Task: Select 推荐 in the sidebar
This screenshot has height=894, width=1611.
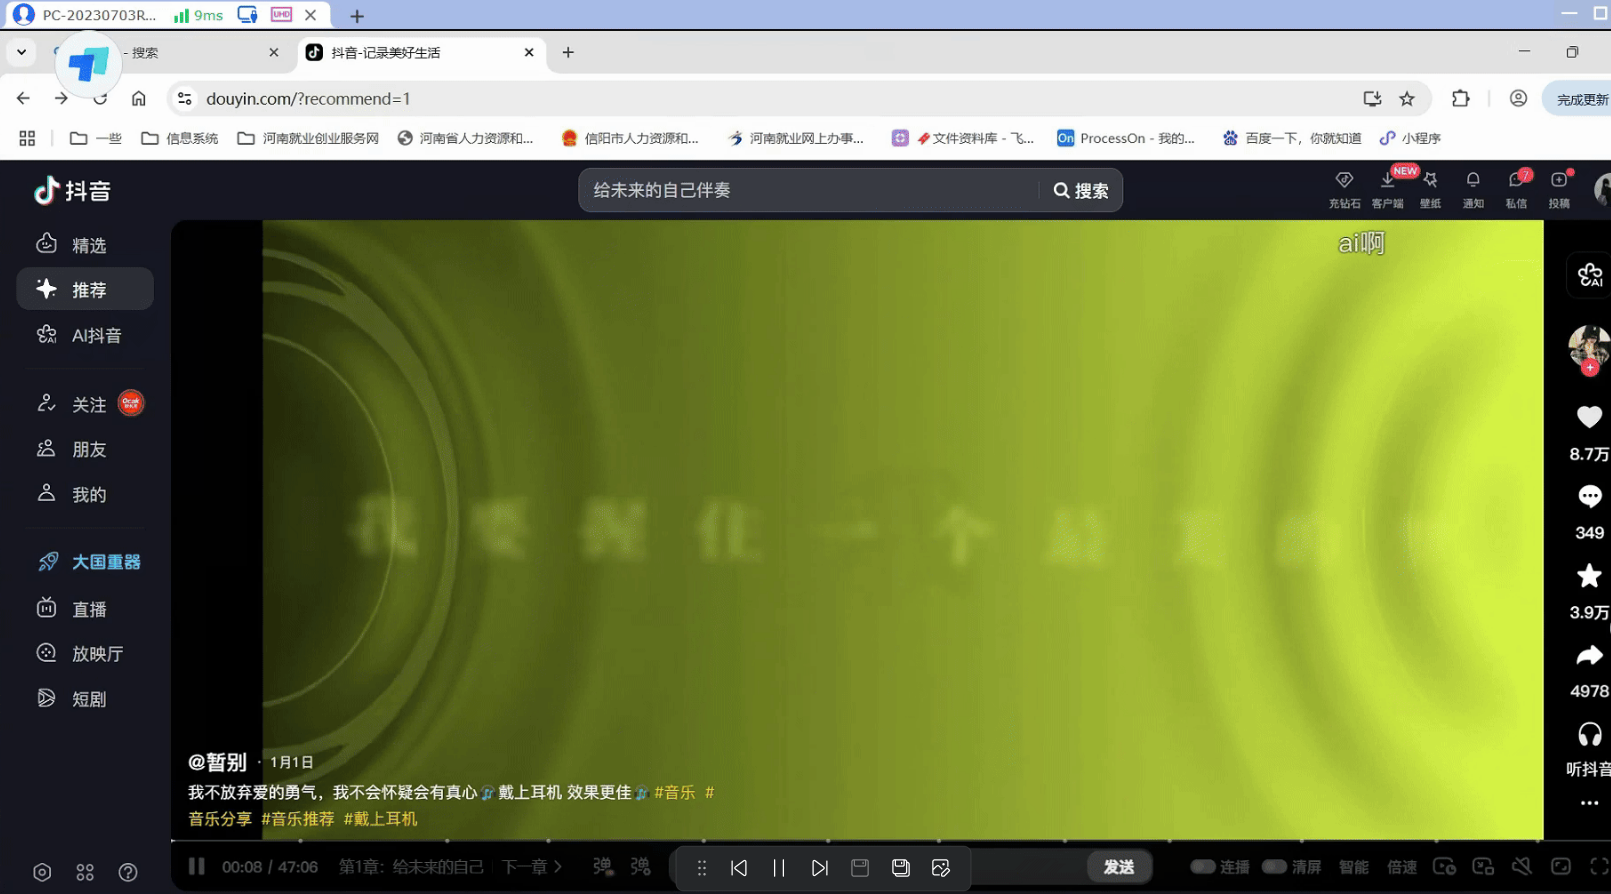Action: 85,289
